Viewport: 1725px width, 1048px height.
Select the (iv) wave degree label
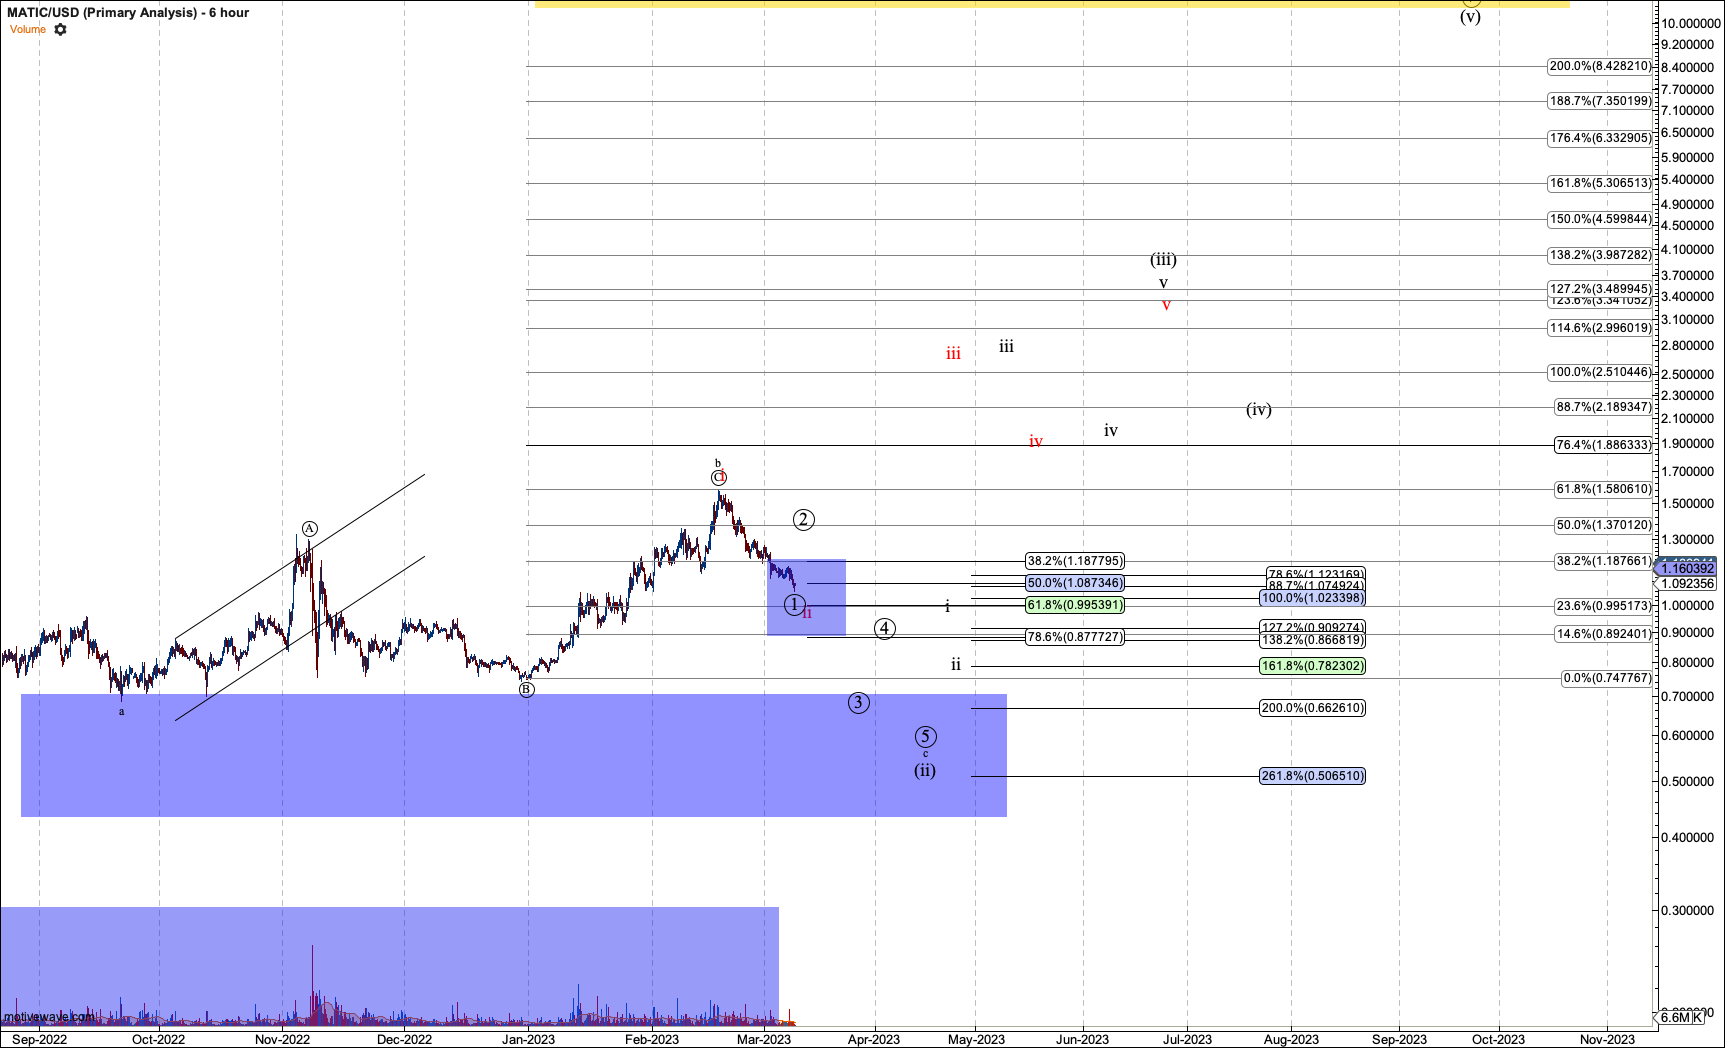(1259, 410)
